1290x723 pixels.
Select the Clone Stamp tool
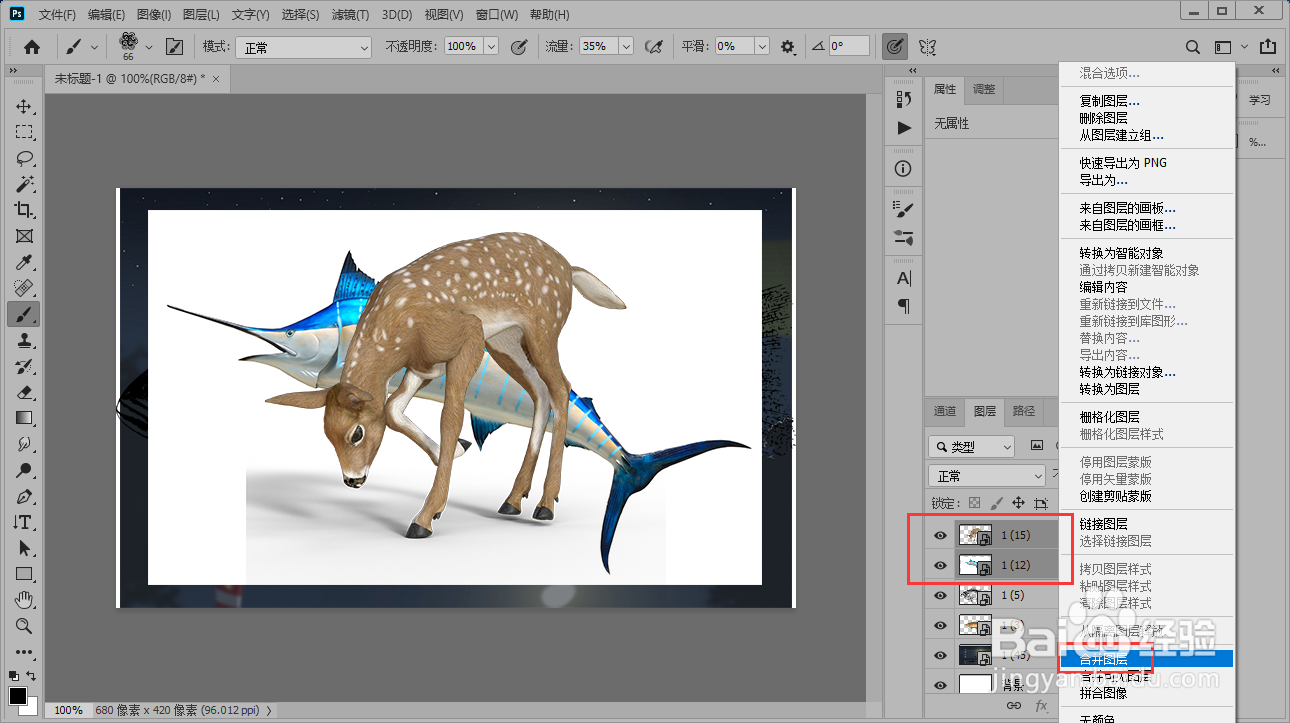pos(24,341)
